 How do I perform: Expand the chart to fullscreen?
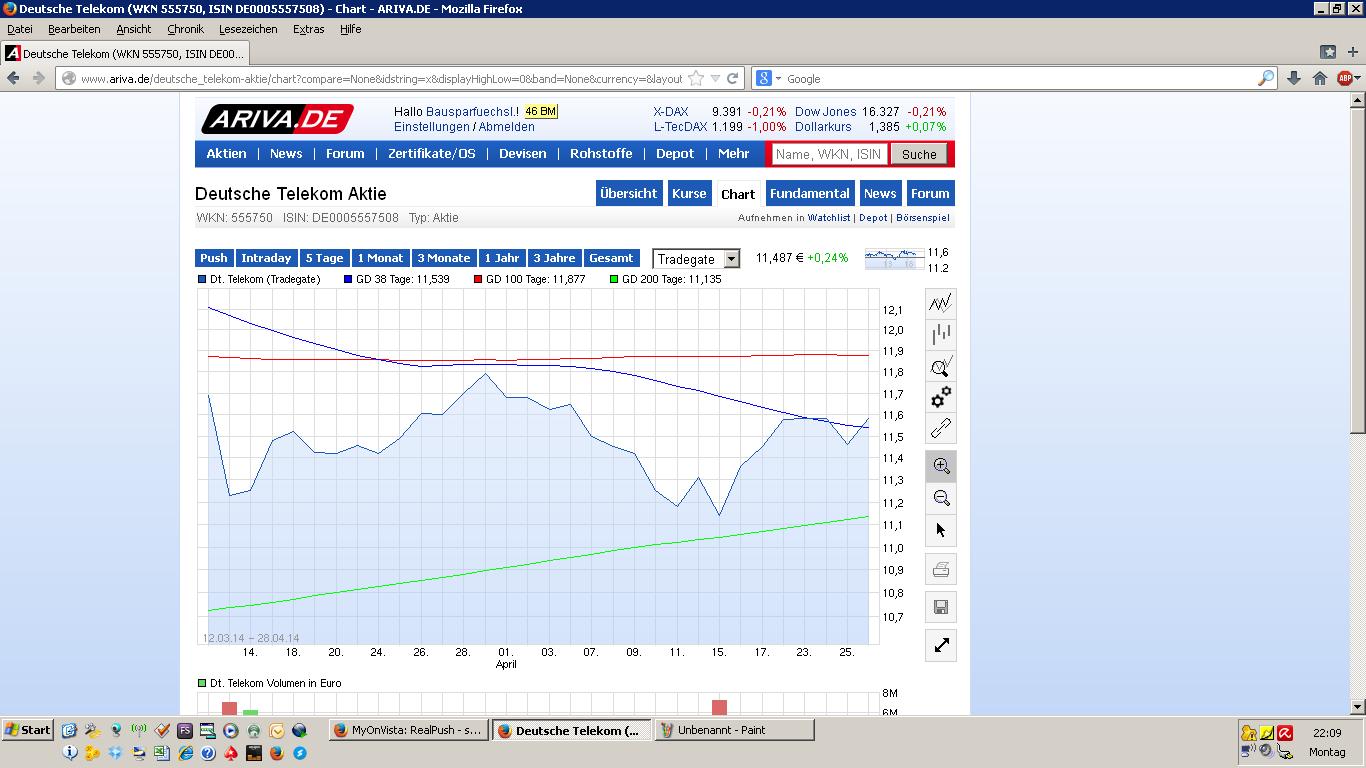click(x=940, y=645)
